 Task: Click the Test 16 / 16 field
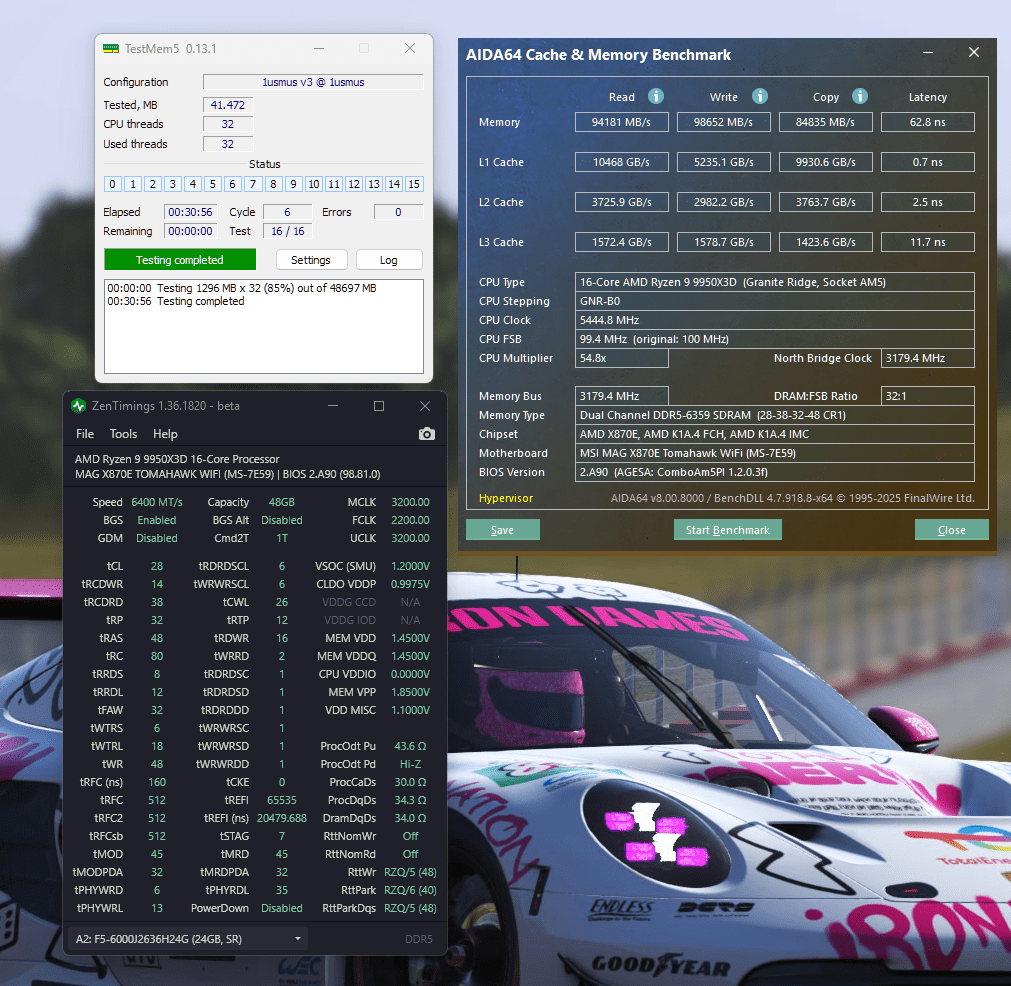pyautogui.click(x=288, y=231)
